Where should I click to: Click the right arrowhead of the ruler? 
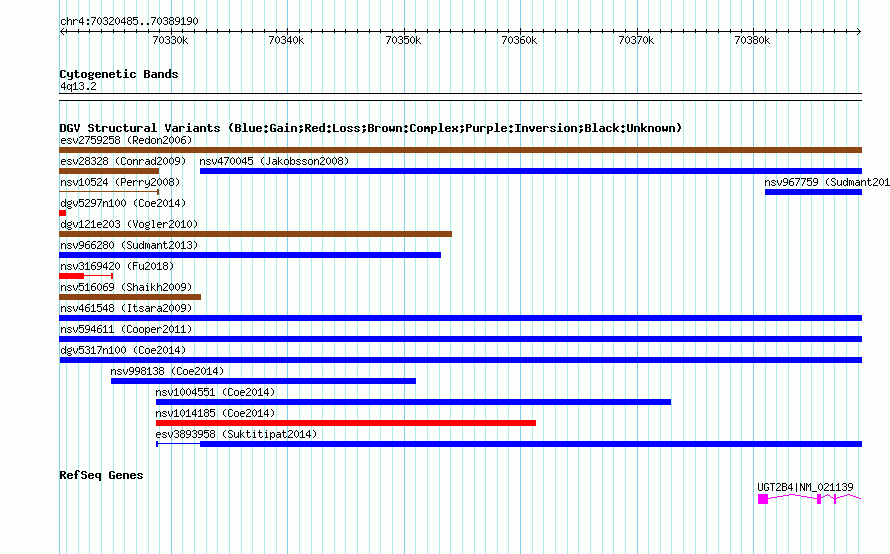(859, 32)
